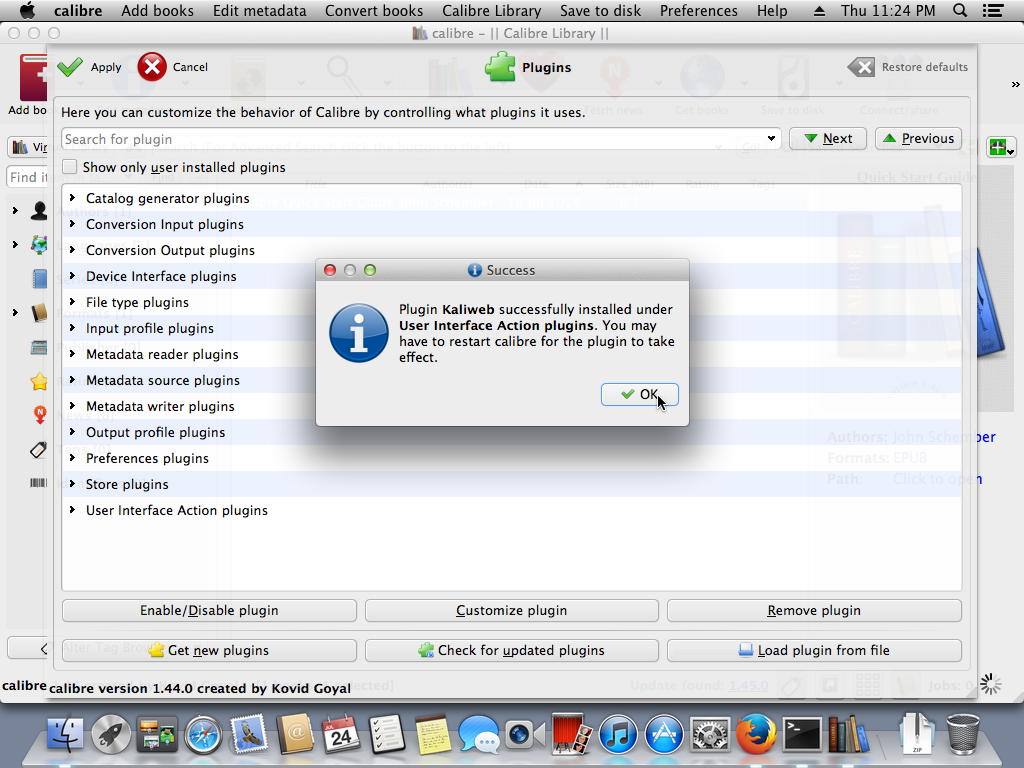The height and width of the screenshot is (768, 1024).
Task: Open Trash in the dock
Action: [963, 734]
